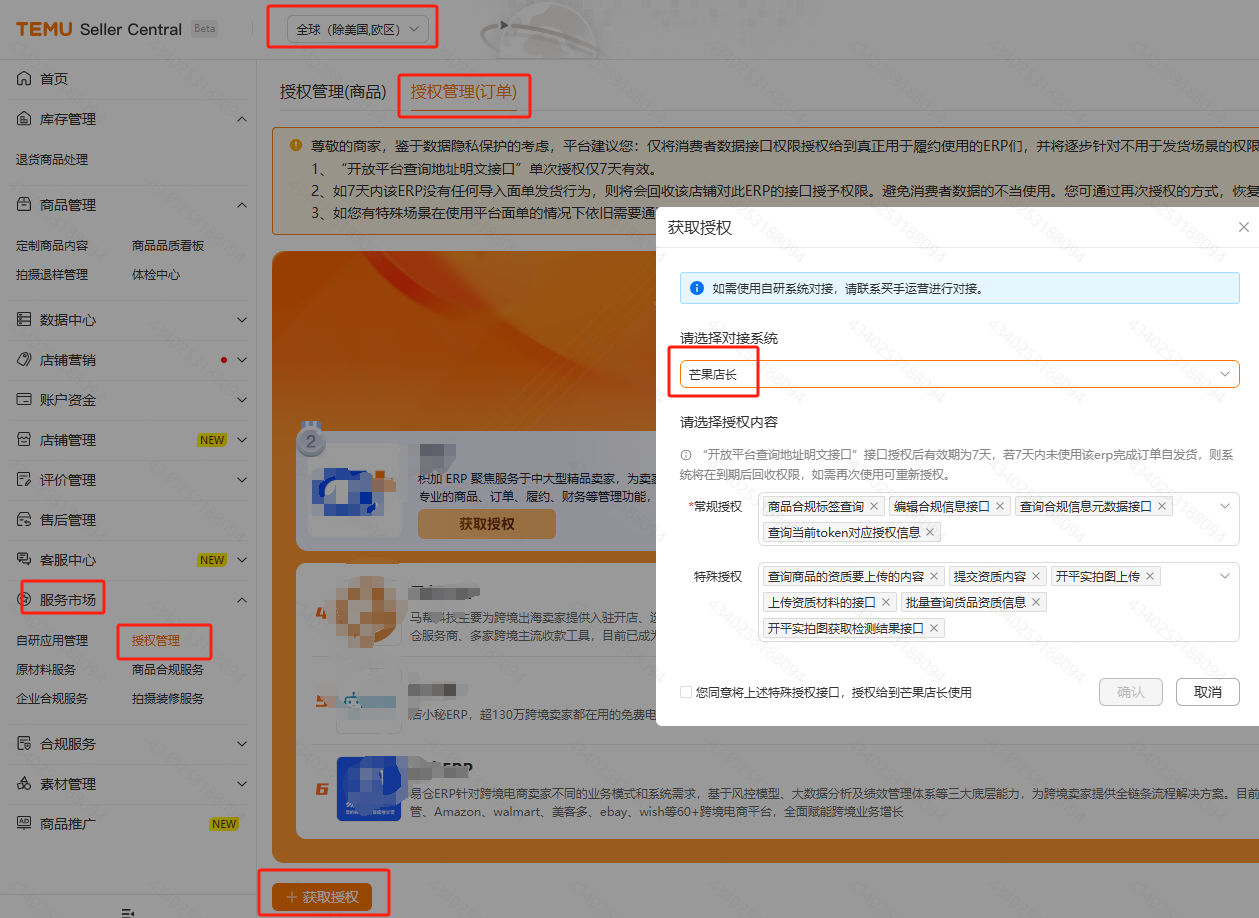Expand the 常规授权 multi-select dropdown arrow
Viewport: 1259px width, 918px height.
(x=1224, y=506)
